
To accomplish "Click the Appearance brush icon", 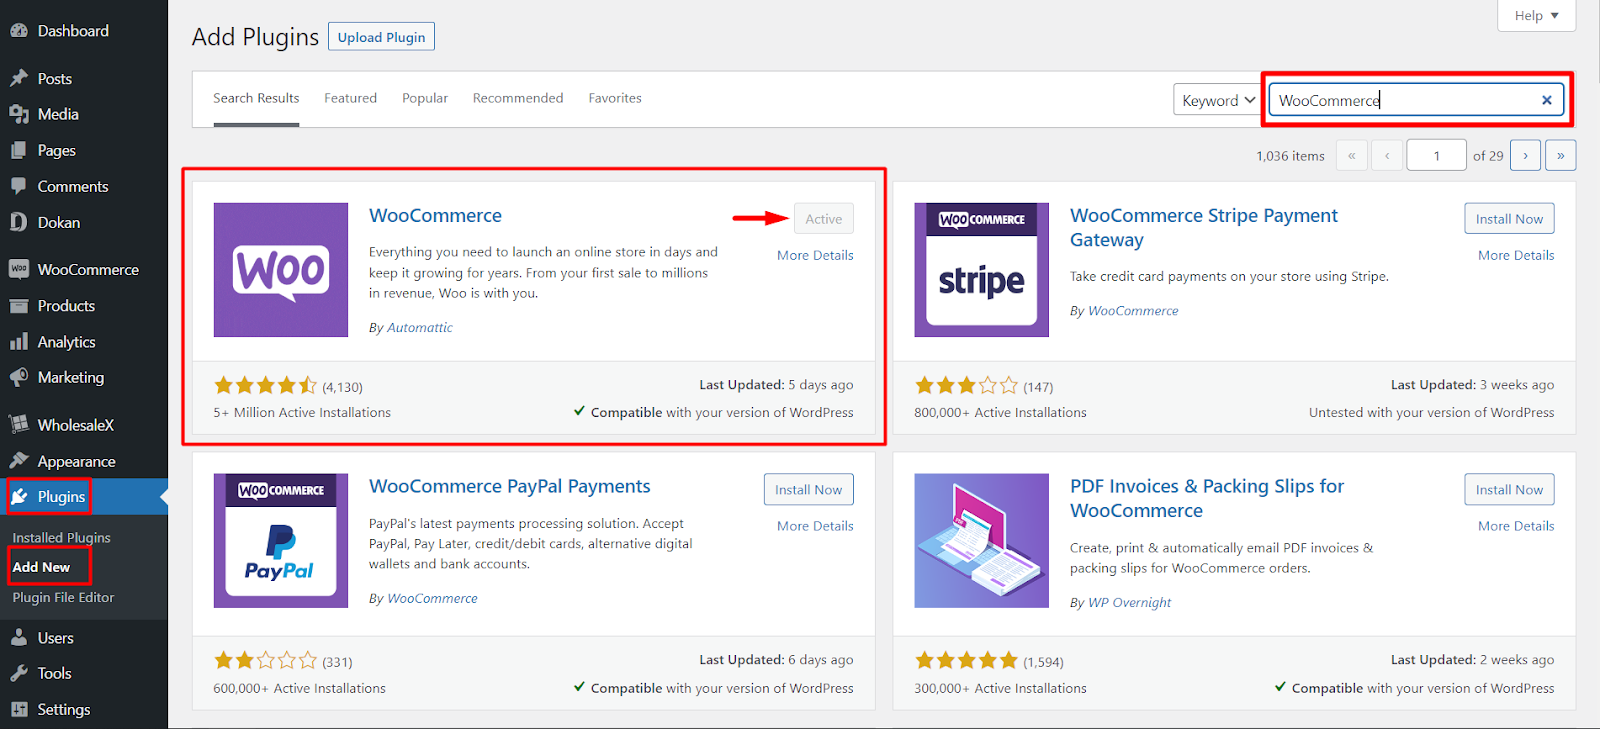I will (x=19, y=461).
